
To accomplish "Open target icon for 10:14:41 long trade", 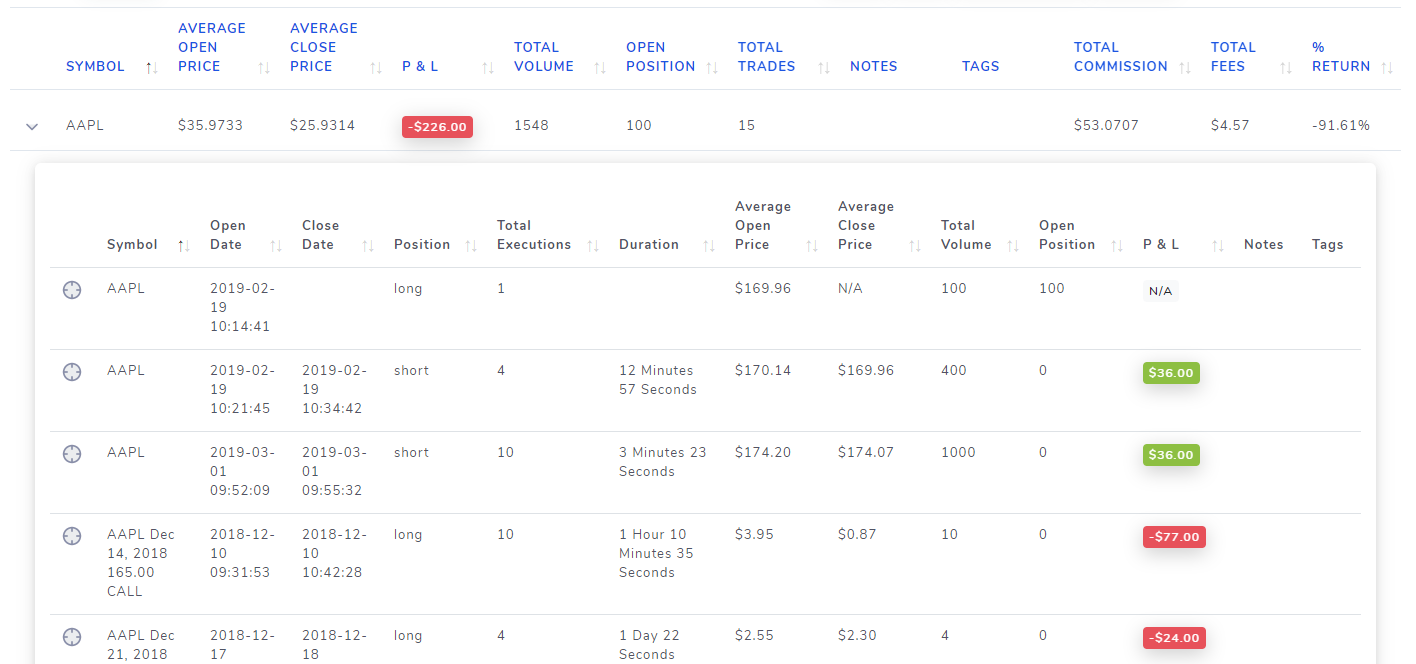I will click(x=72, y=290).
